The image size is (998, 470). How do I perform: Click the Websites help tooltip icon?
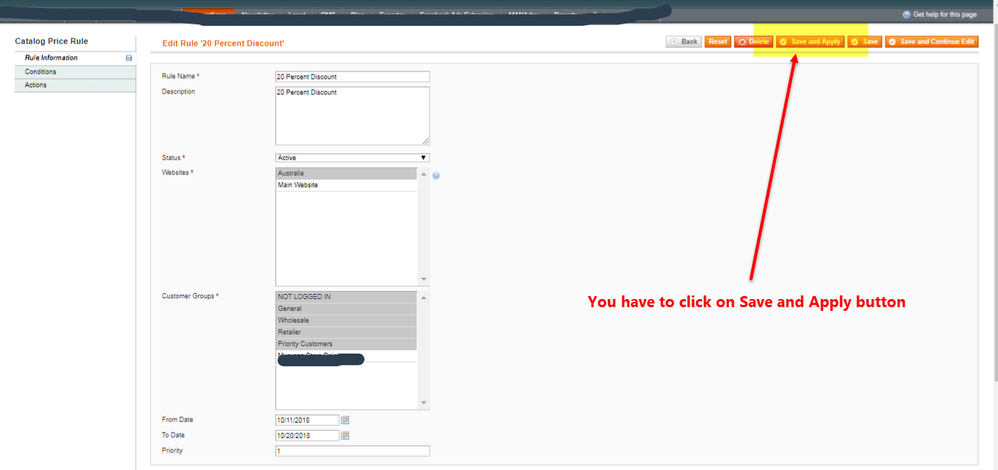click(x=437, y=176)
